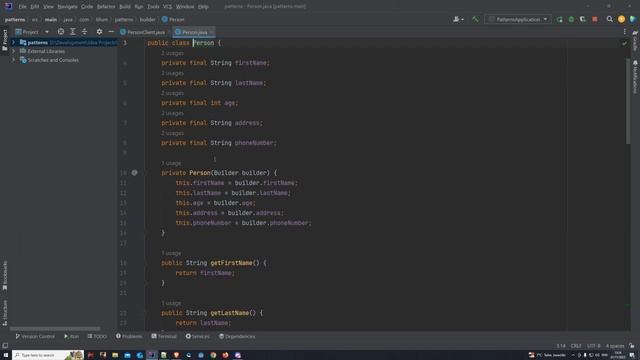Viewport: 640px width, 360px height.
Task: Expand the patterns project root node
Action: 13,42
